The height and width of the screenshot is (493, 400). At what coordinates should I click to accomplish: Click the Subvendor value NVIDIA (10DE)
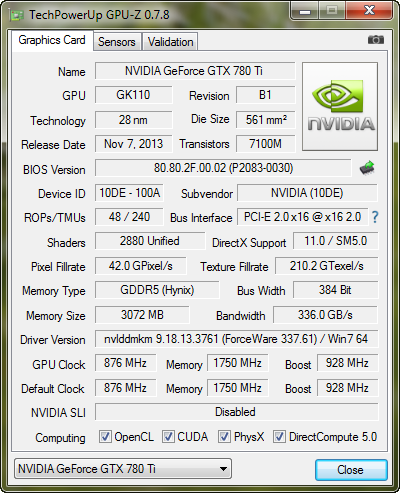tap(307, 193)
